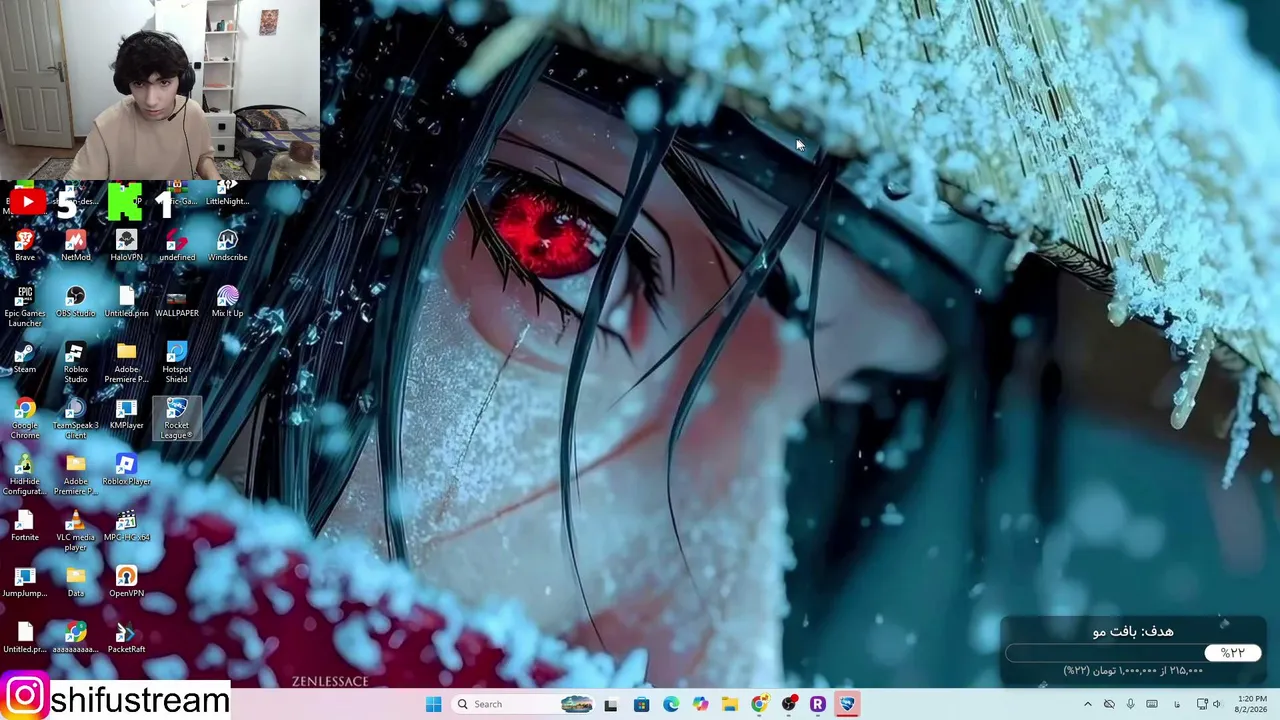The image size is (1280, 720).
Task: Select the Steam desktop shortcut
Action: pyautogui.click(x=25, y=358)
